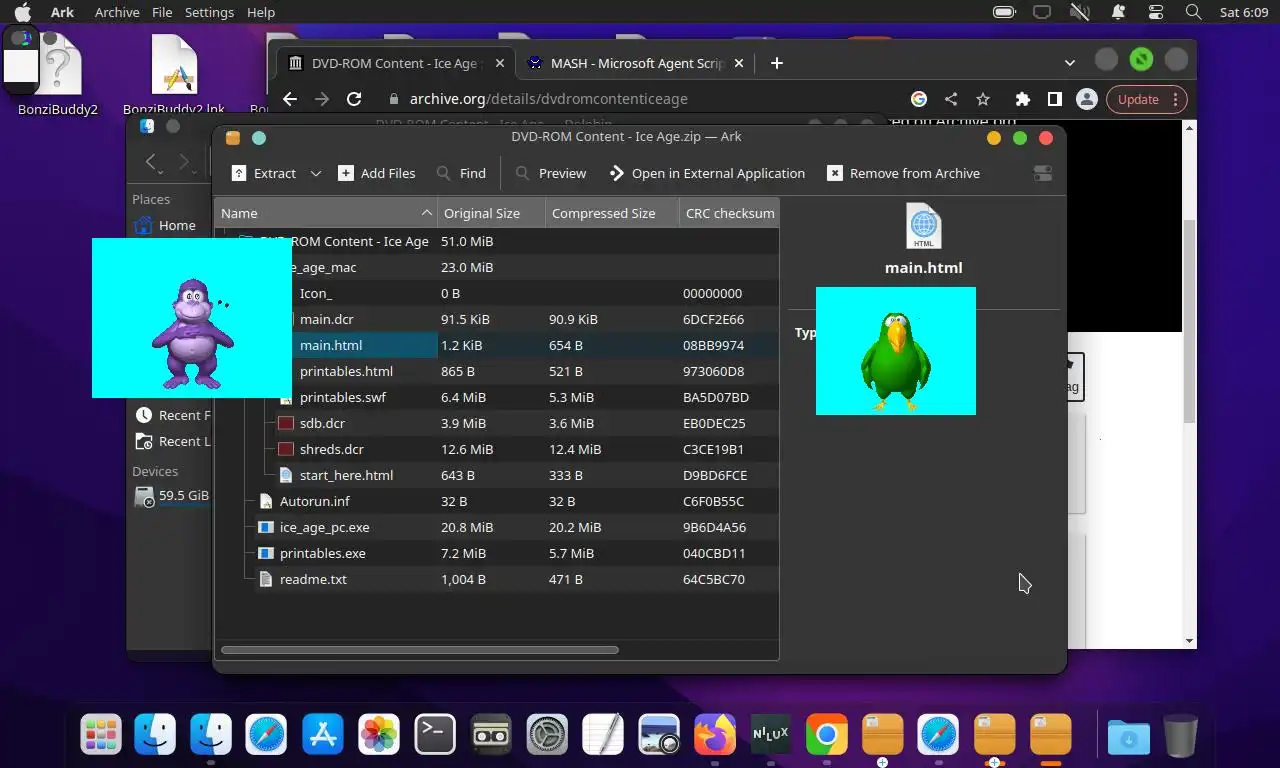This screenshot has height=768, width=1280.
Task: Open Chrome's tab search chevron
Action: pyautogui.click(x=1070, y=62)
